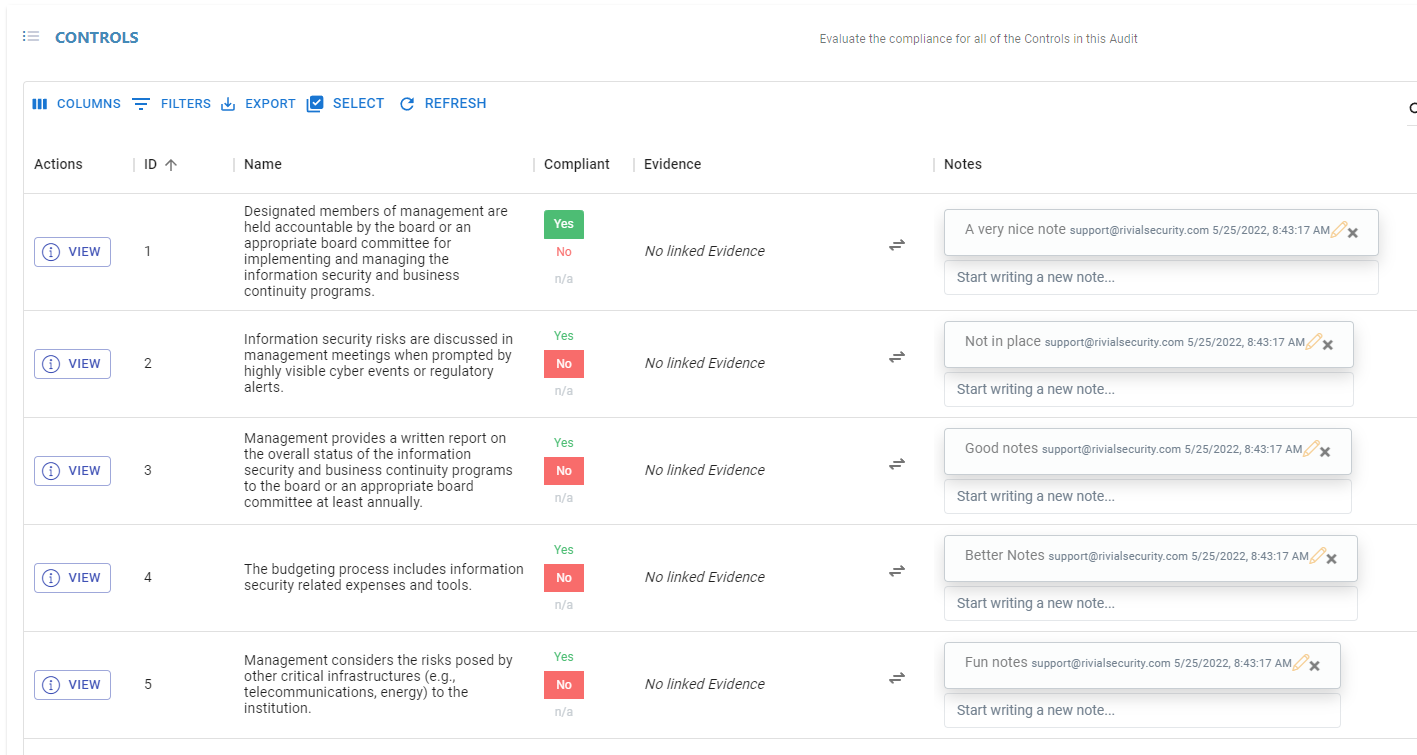This screenshot has height=755, width=1417.
Task: Click the swap arrows icon in row 4
Action: click(x=897, y=571)
